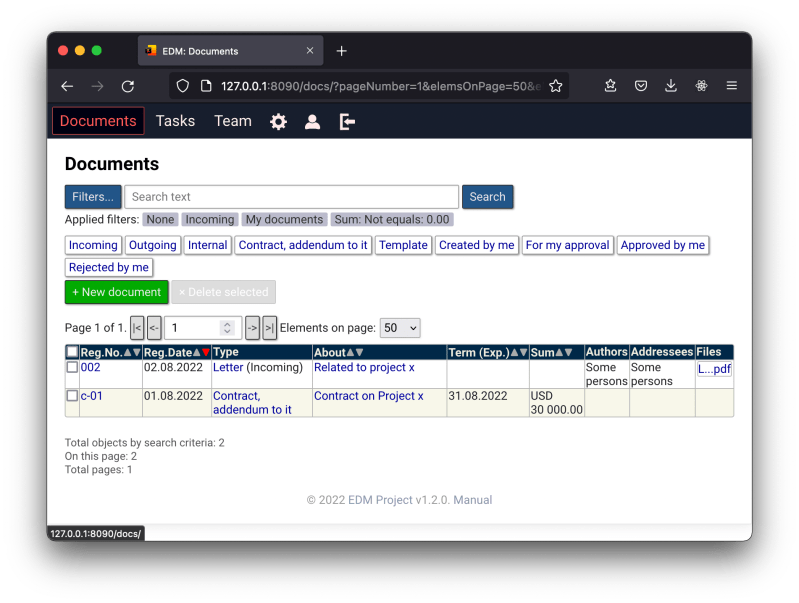Sort Reg.No. ascending arrow
This screenshot has width=799, height=603.
click(127, 352)
